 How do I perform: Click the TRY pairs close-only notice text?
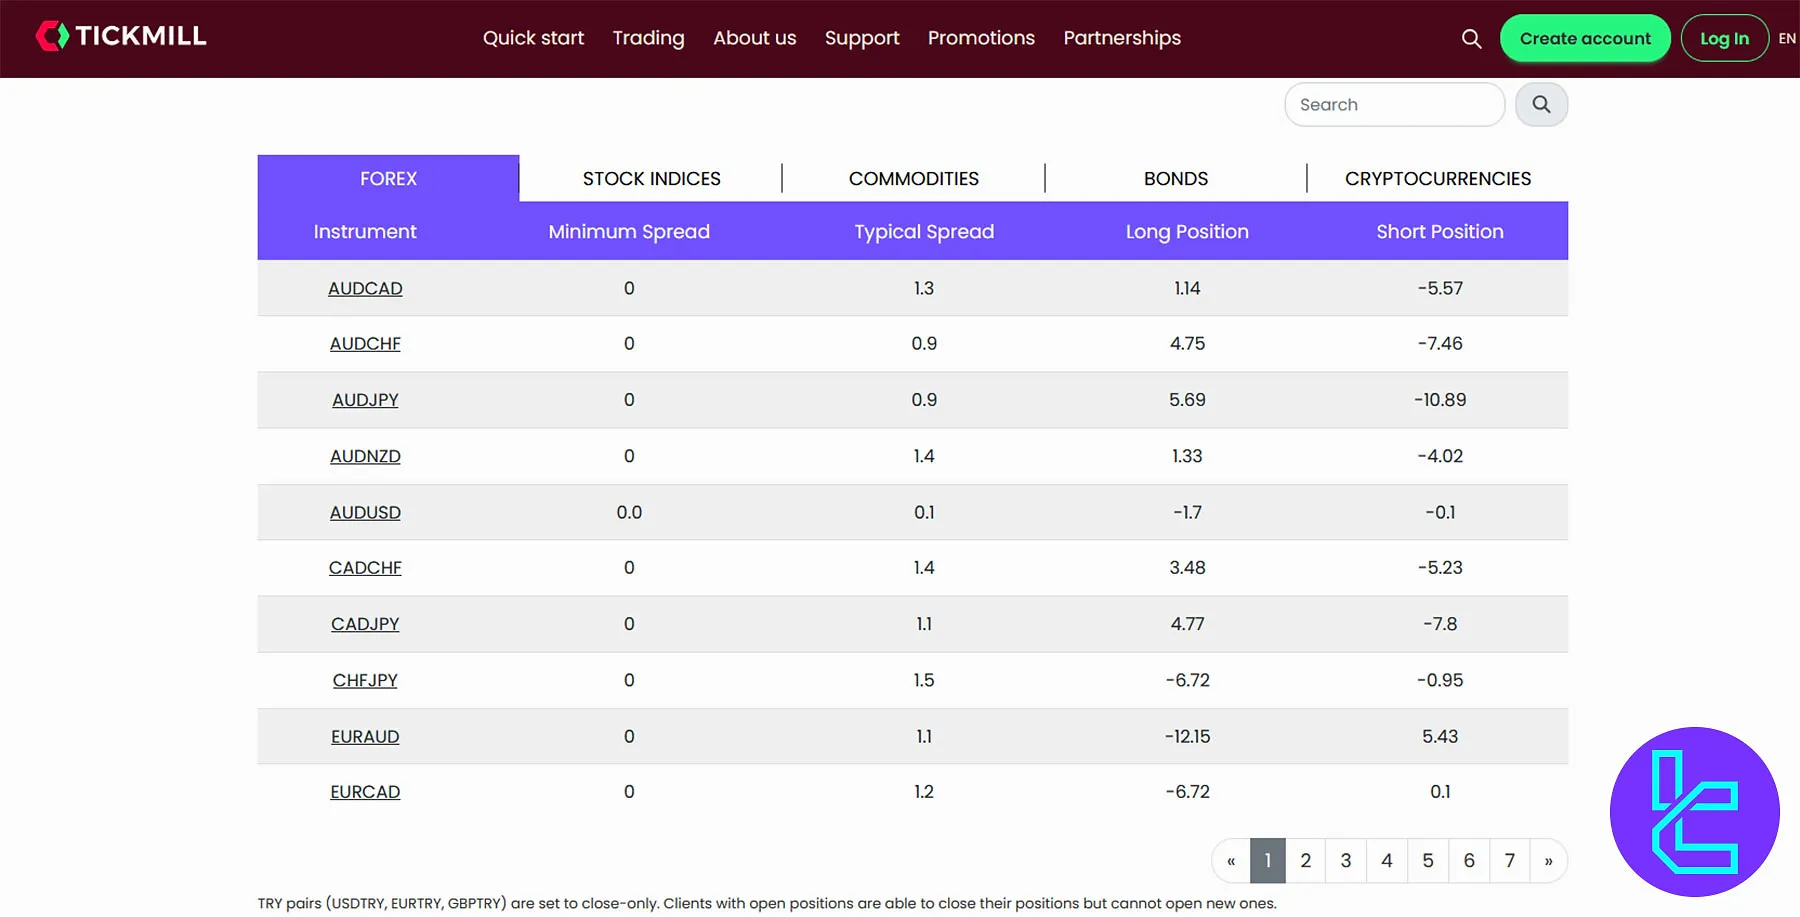[x=767, y=903]
